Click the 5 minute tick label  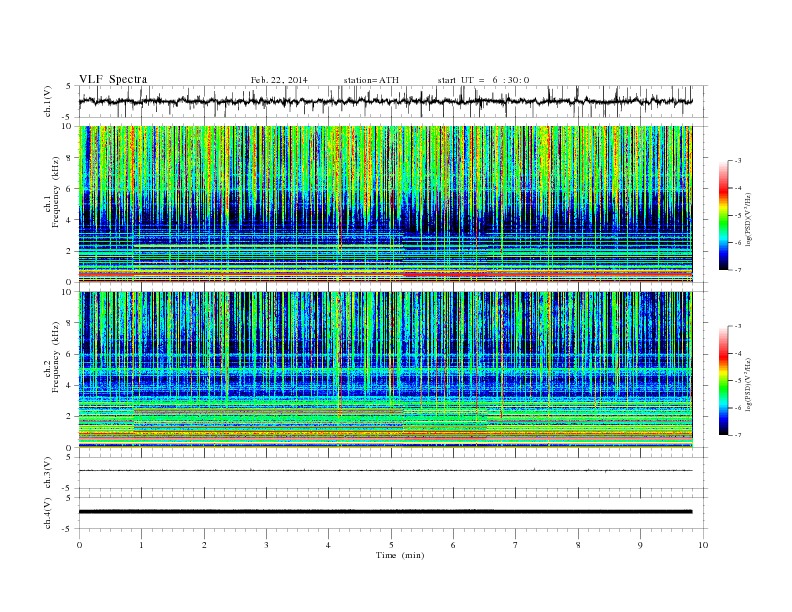coord(391,545)
